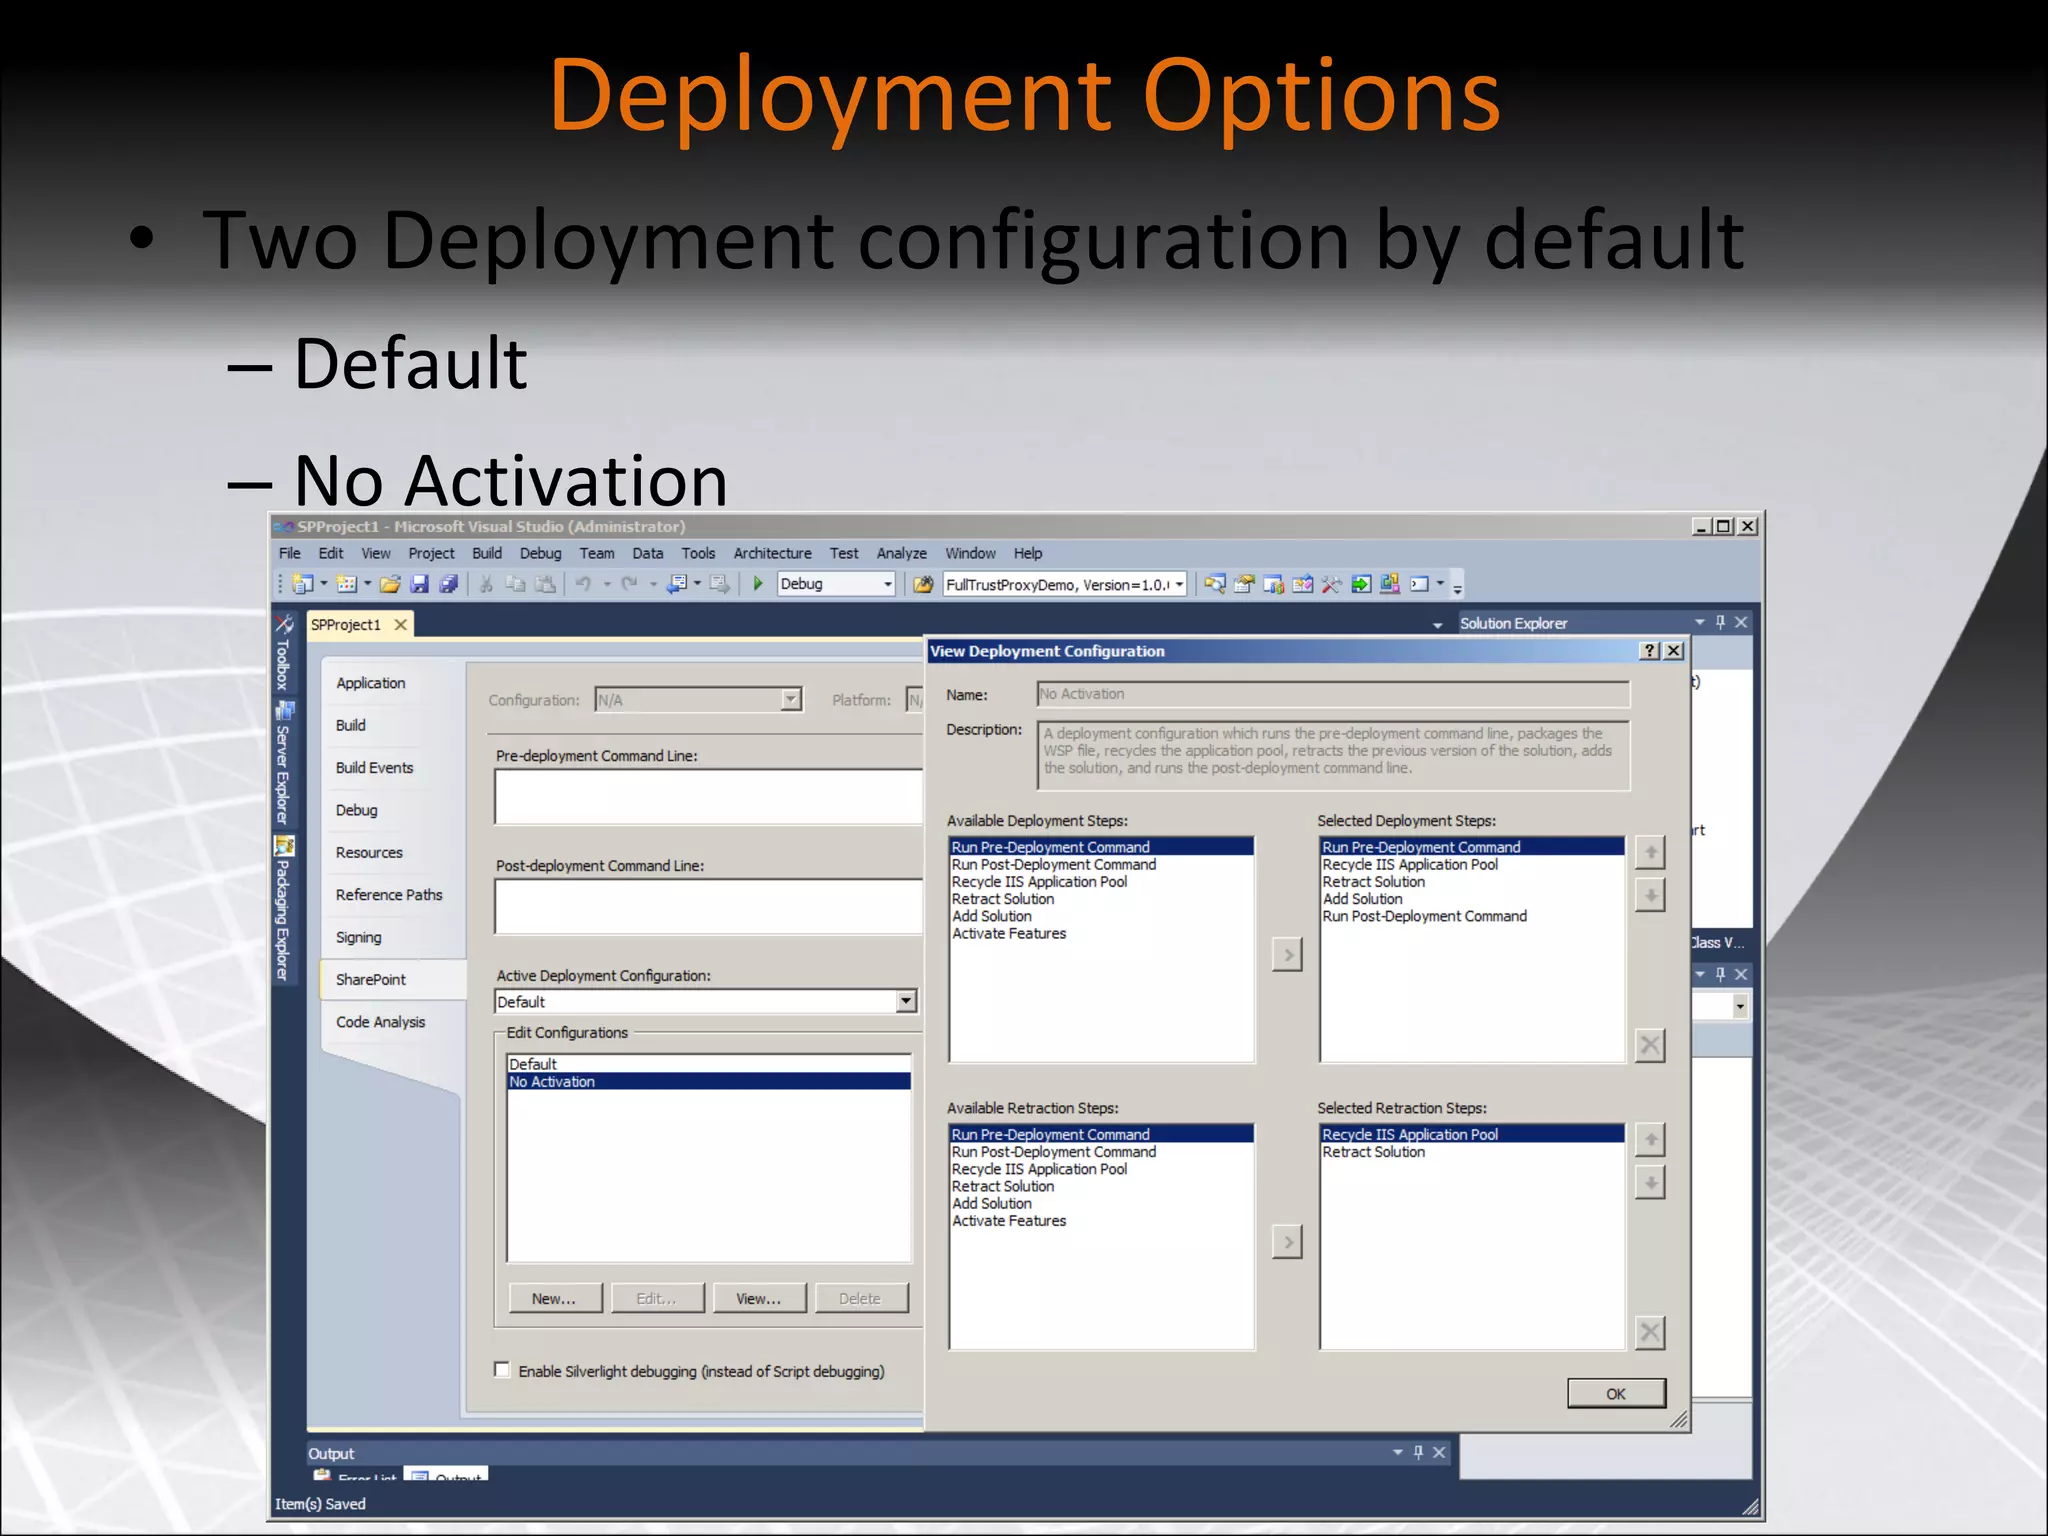Viewport: 2048px width, 1536px height.
Task: Click the help question mark in dialog title
Action: pos(1650,651)
